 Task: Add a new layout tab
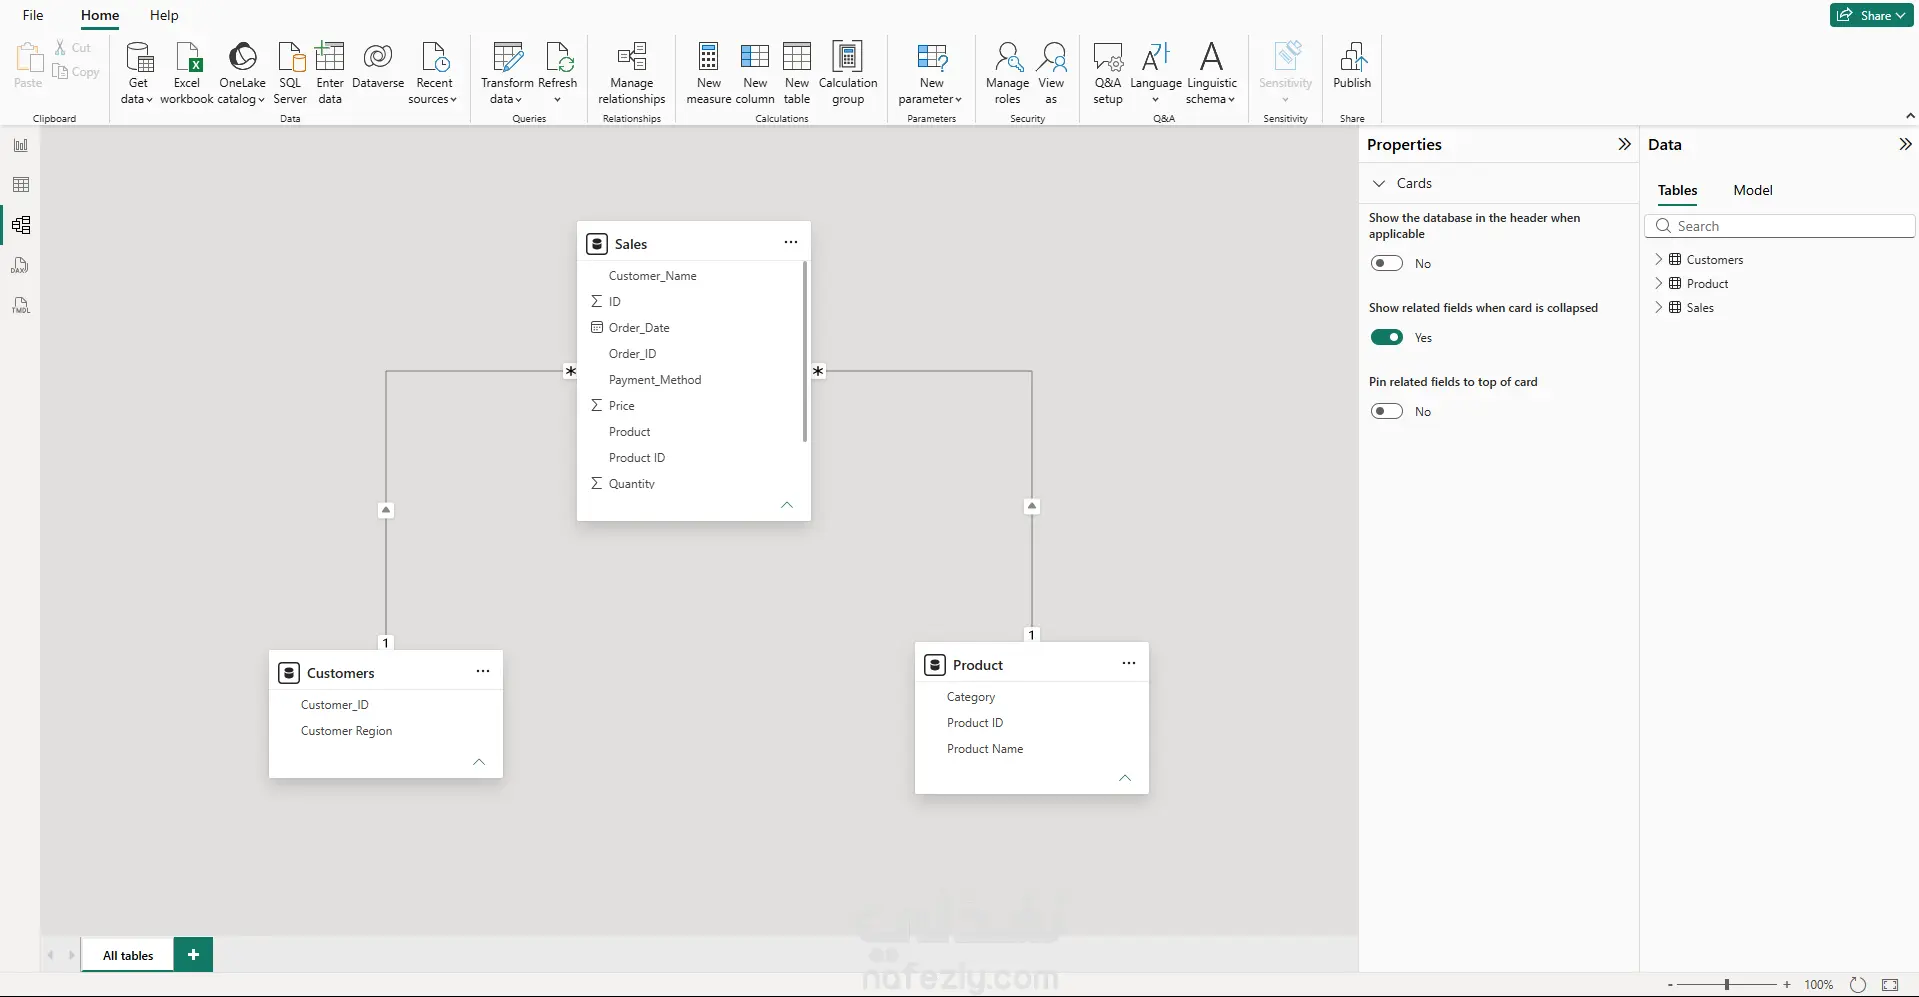point(193,955)
